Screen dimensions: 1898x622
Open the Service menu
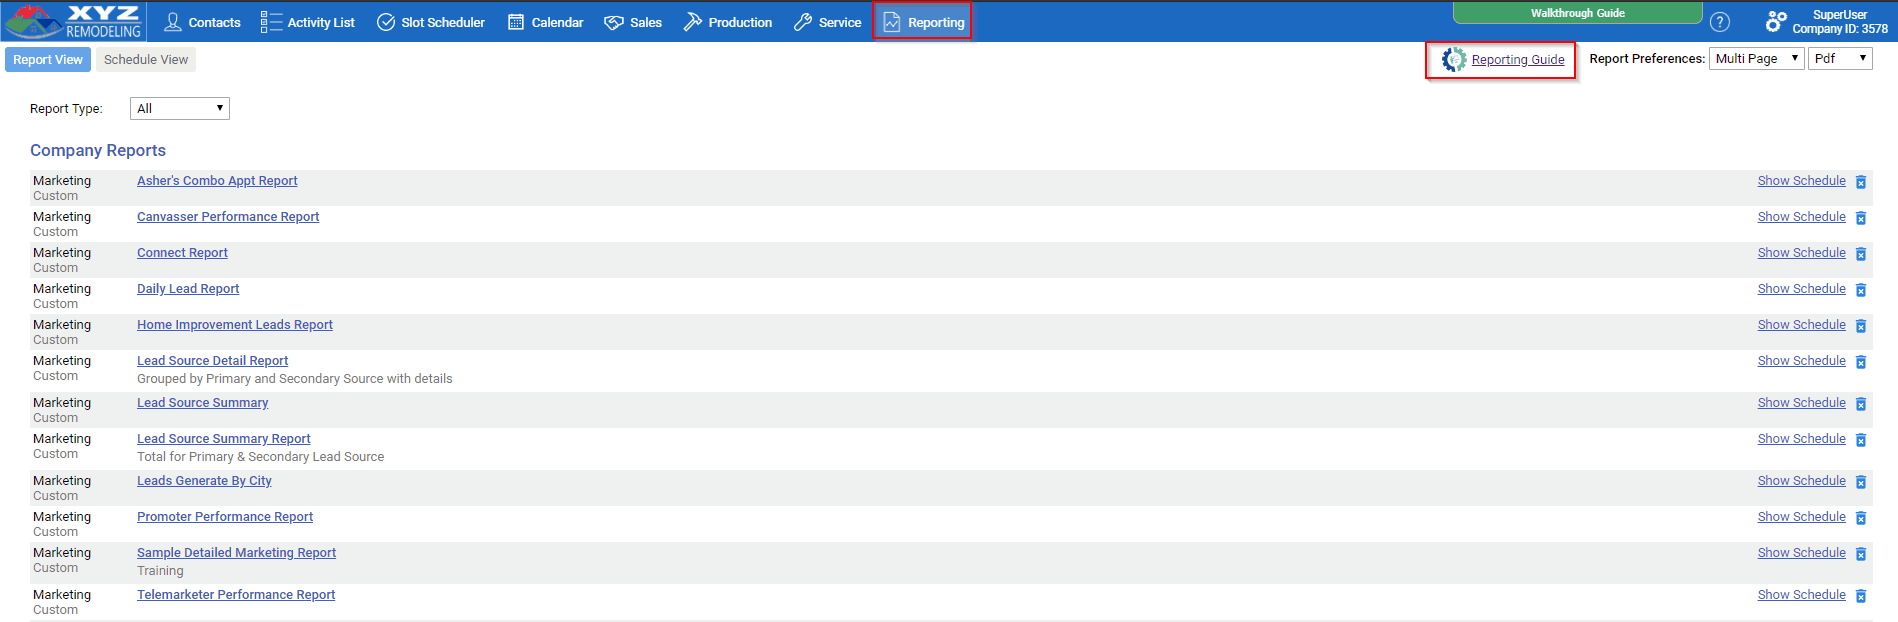click(828, 22)
